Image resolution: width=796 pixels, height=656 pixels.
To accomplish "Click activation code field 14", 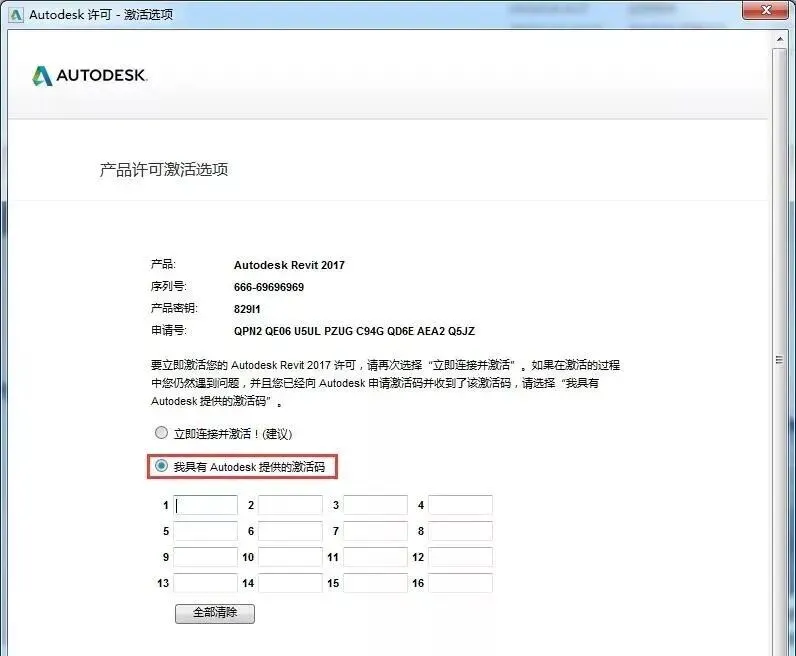I will 290,583.
